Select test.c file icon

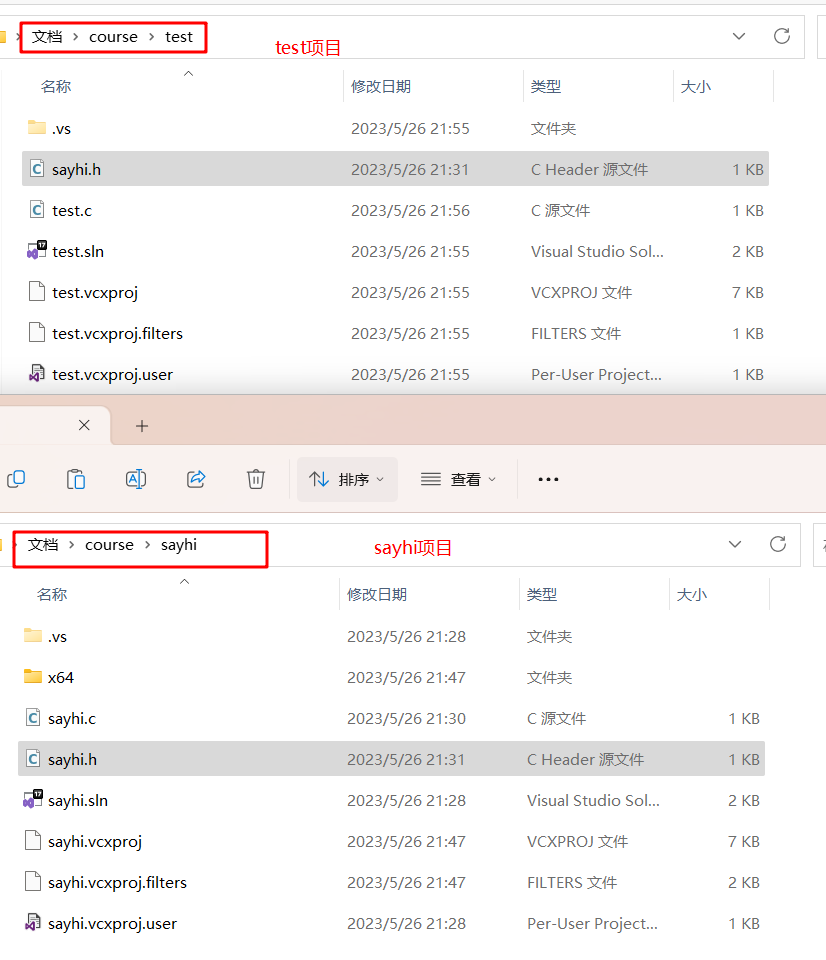(x=37, y=209)
